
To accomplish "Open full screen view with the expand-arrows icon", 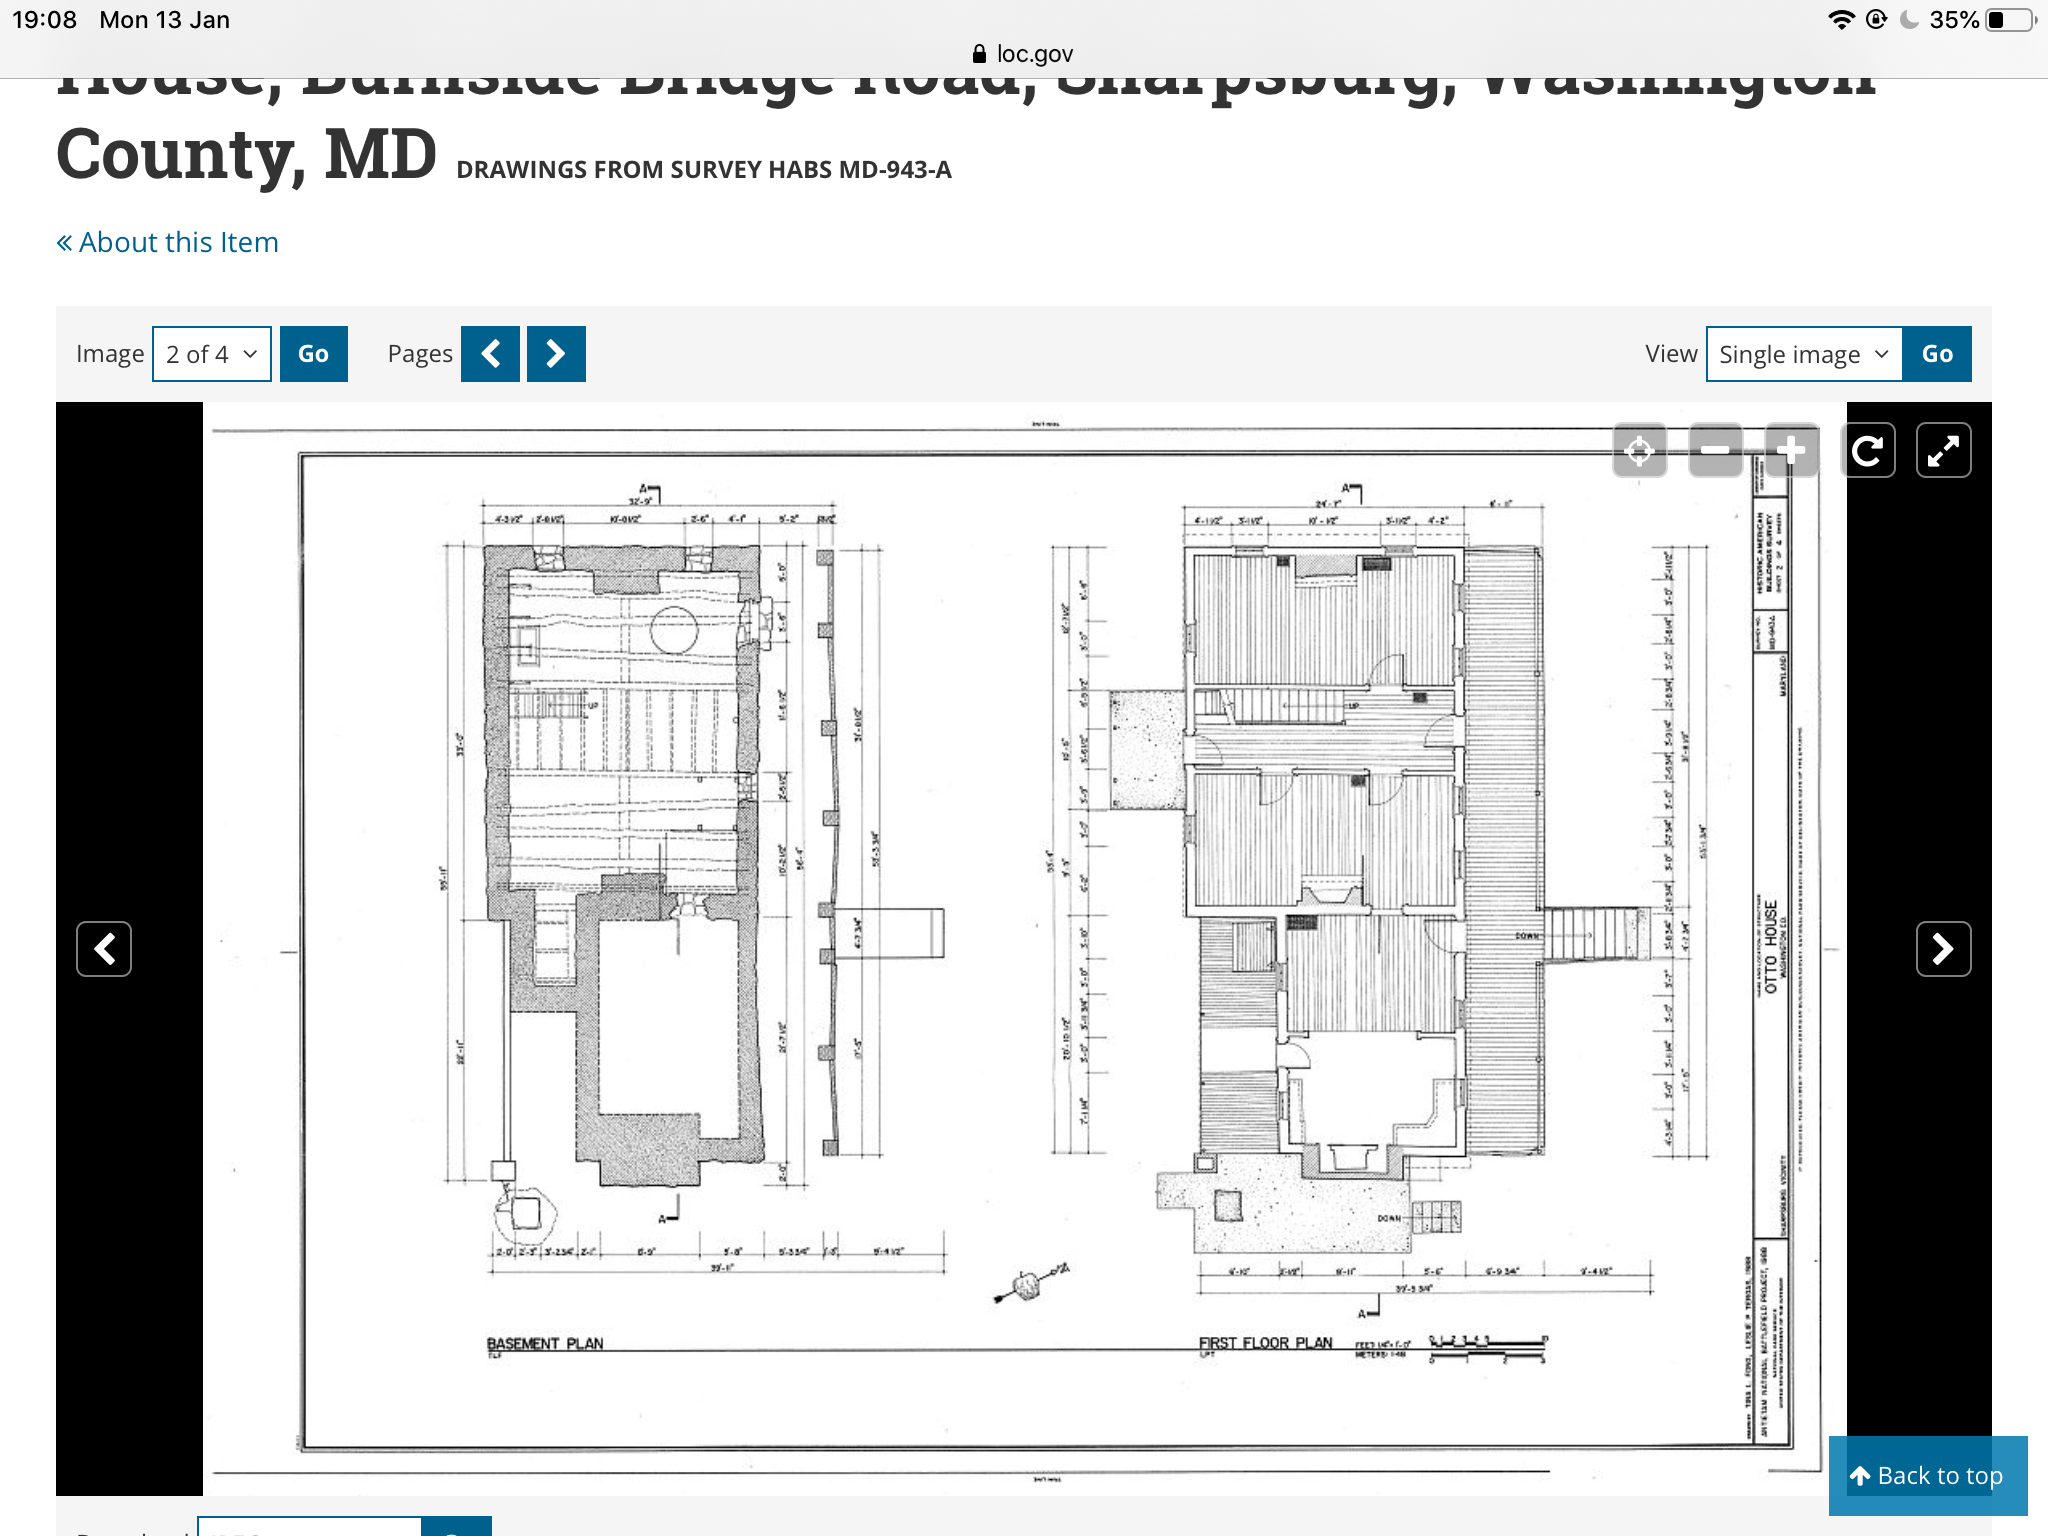I will (1943, 451).
